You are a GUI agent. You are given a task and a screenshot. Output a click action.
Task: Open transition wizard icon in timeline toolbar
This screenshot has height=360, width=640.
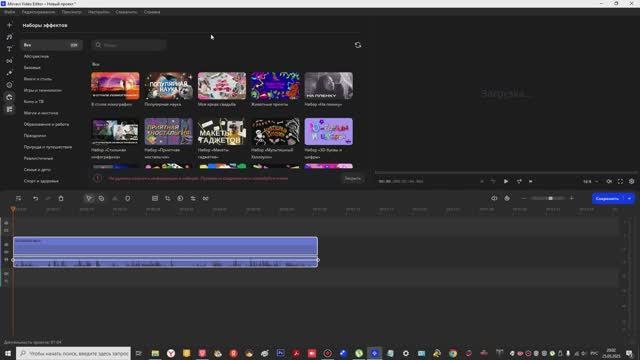tap(206, 198)
